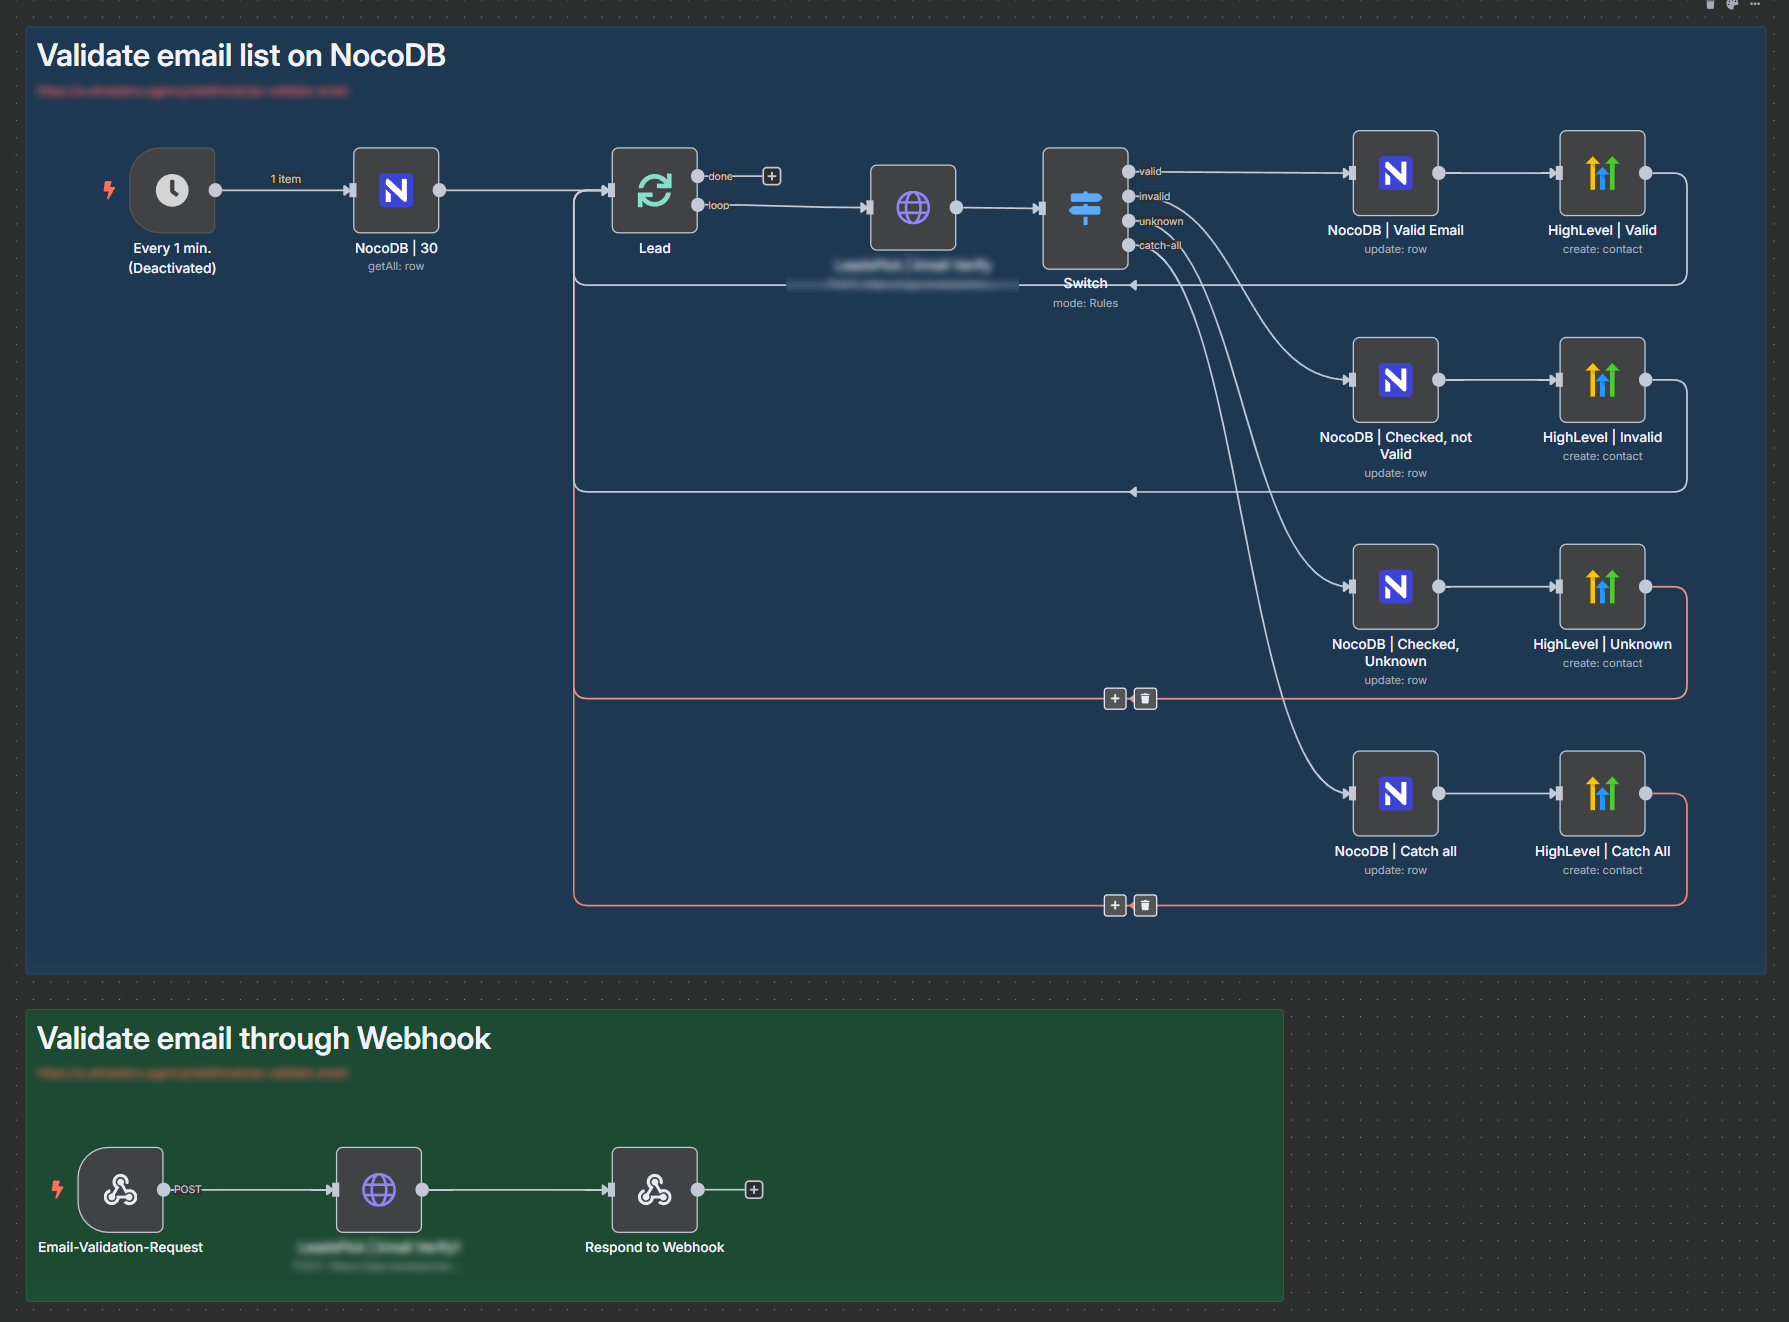The width and height of the screenshot is (1789, 1322).
Task: Click the POST output label on the webhook node
Action: tap(187, 1190)
